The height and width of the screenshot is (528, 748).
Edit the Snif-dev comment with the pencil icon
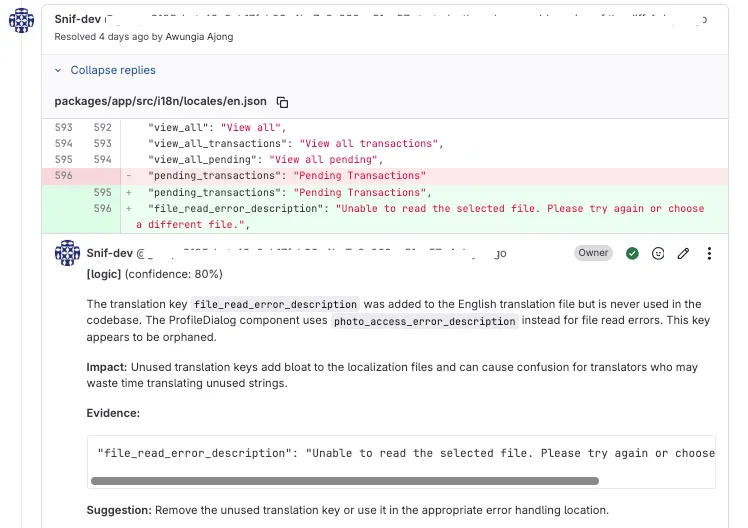[683, 253]
